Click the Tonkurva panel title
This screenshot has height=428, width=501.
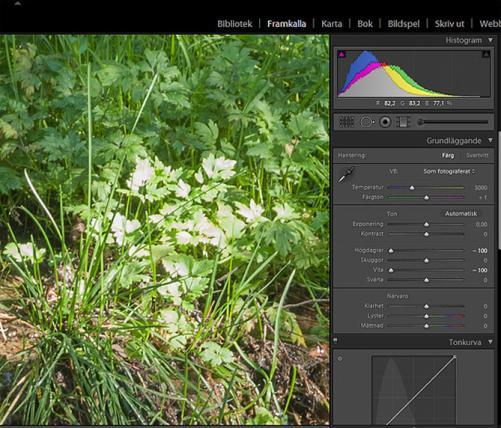[465, 342]
